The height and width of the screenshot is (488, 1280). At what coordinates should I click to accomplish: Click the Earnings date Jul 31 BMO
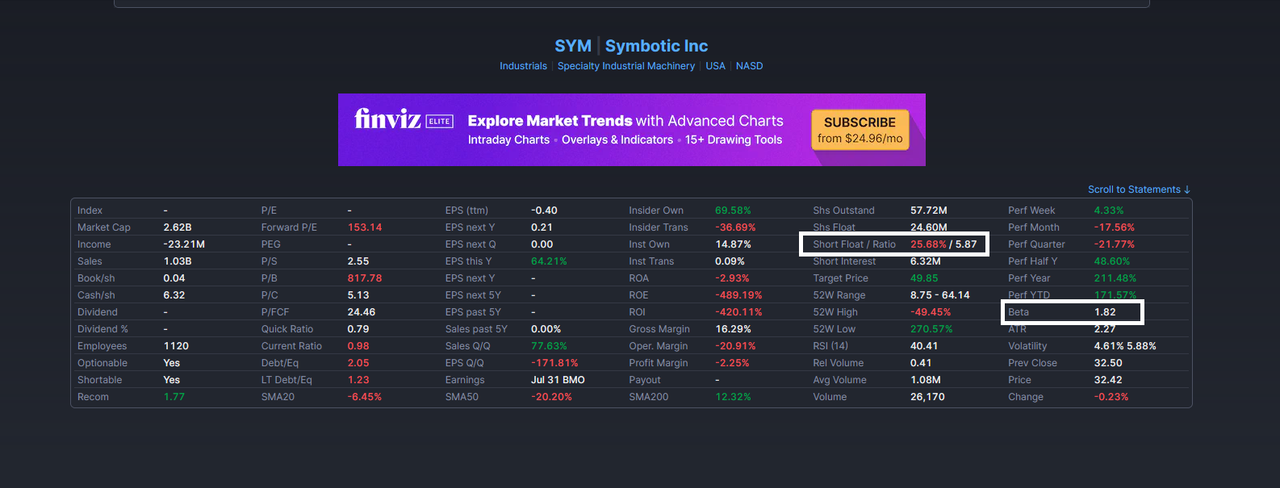(x=558, y=380)
